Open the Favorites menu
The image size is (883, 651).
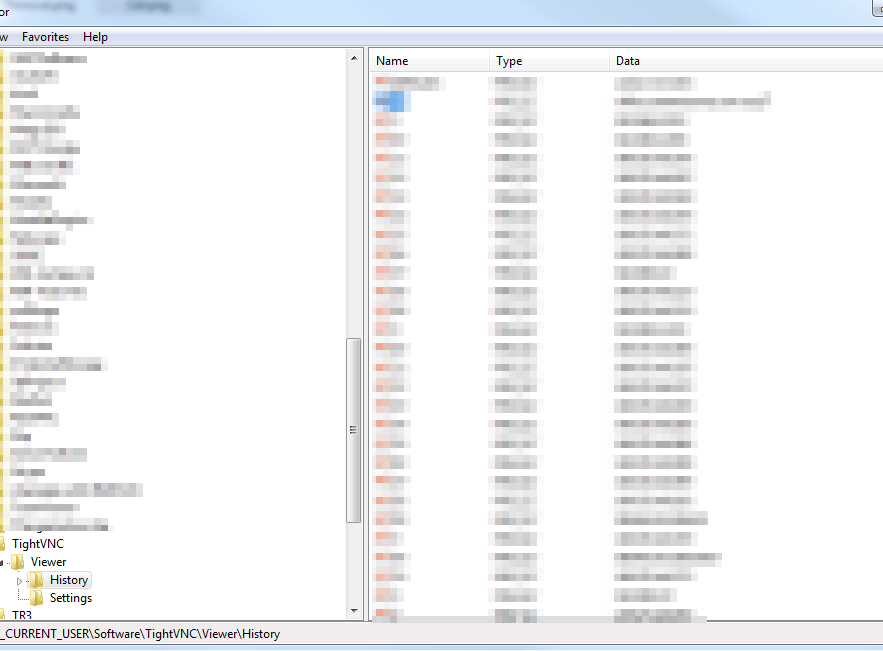coord(45,37)
